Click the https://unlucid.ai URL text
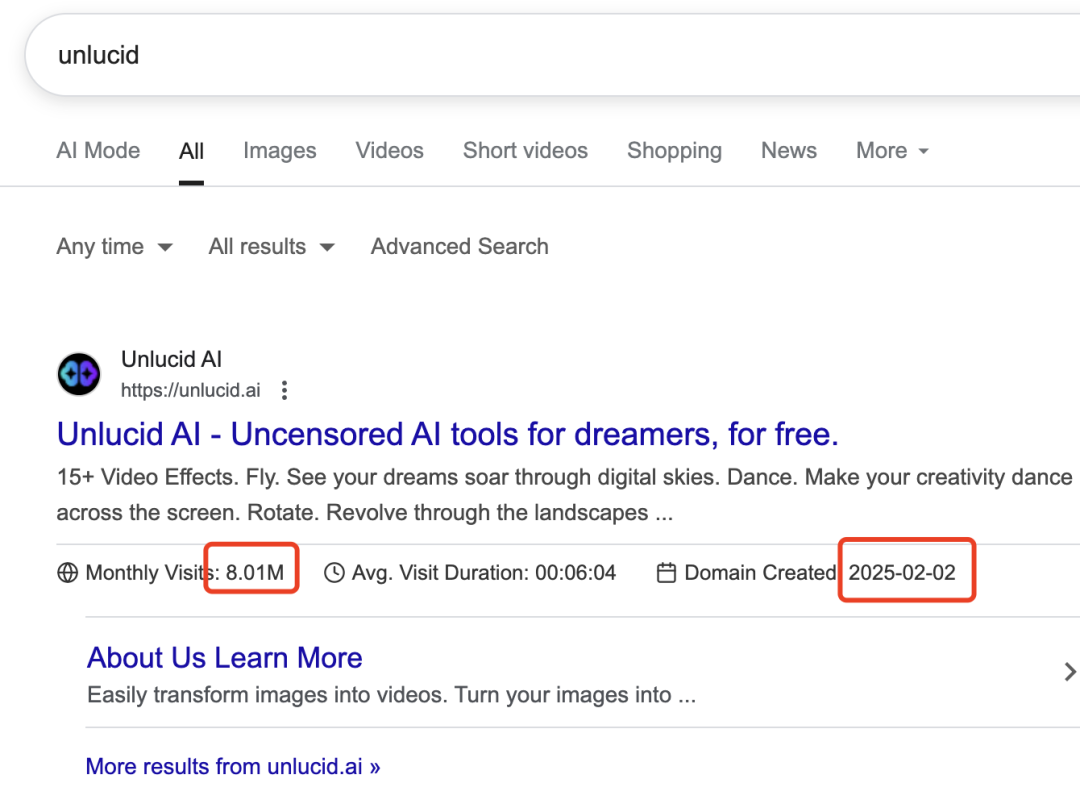1080x808 pixels. click(191, 391)
